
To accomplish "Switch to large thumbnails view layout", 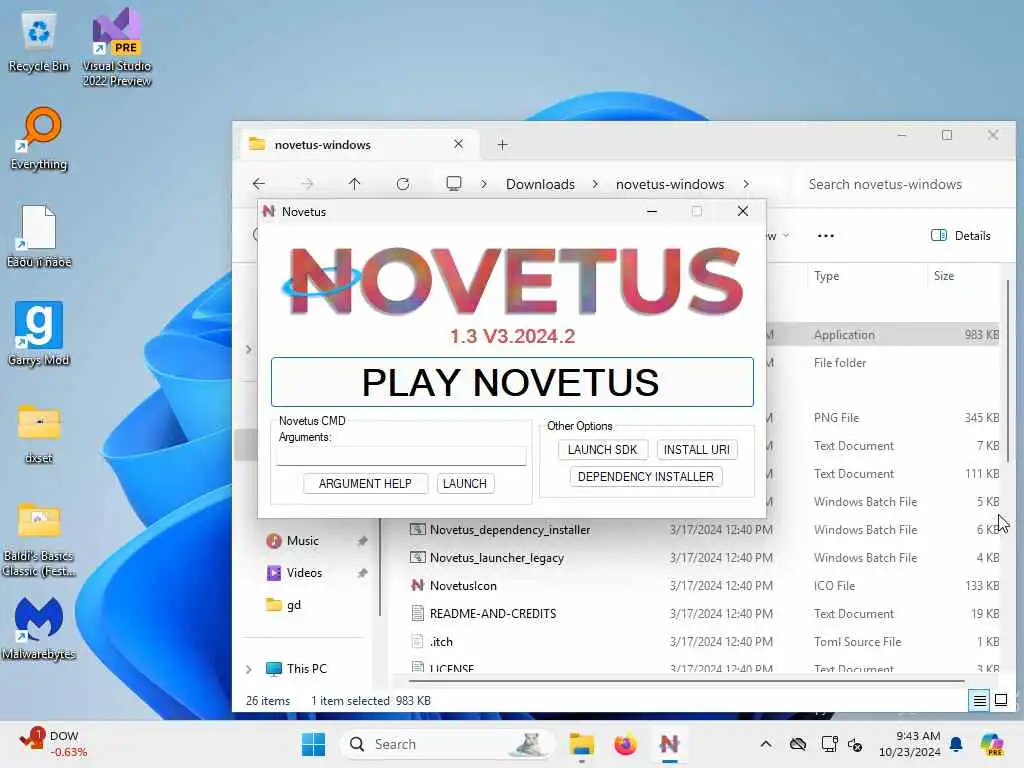I will [x=1000, y=701].
